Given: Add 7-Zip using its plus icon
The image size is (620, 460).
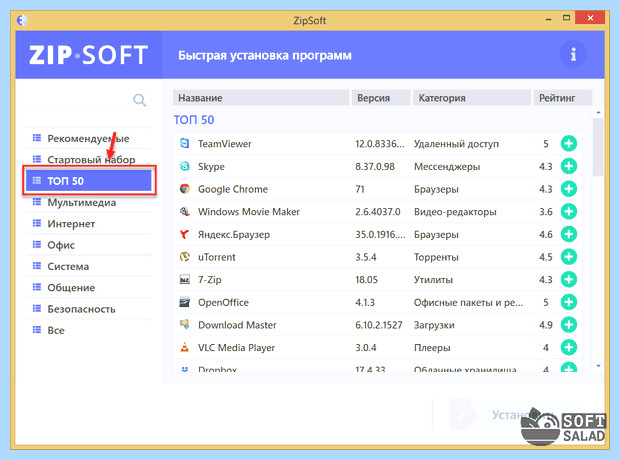Looking at the screenshot, I should [569, 279].
